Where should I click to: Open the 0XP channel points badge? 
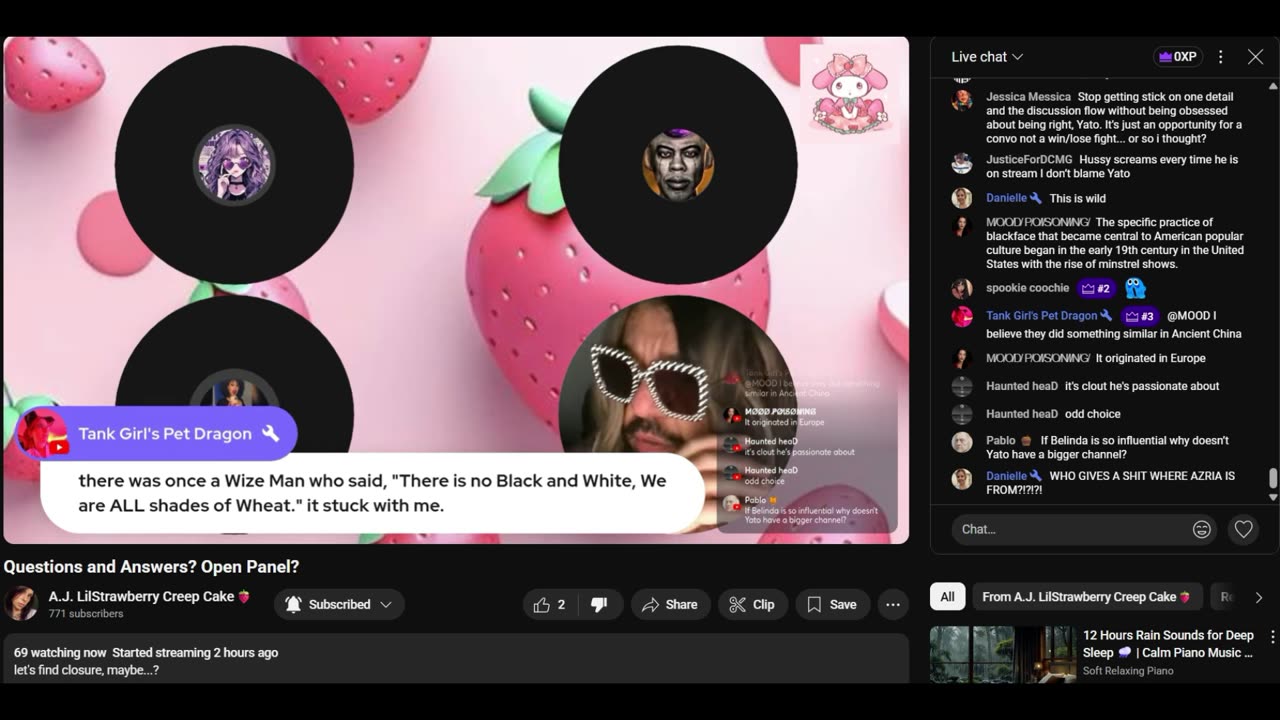coord(1177,57)
